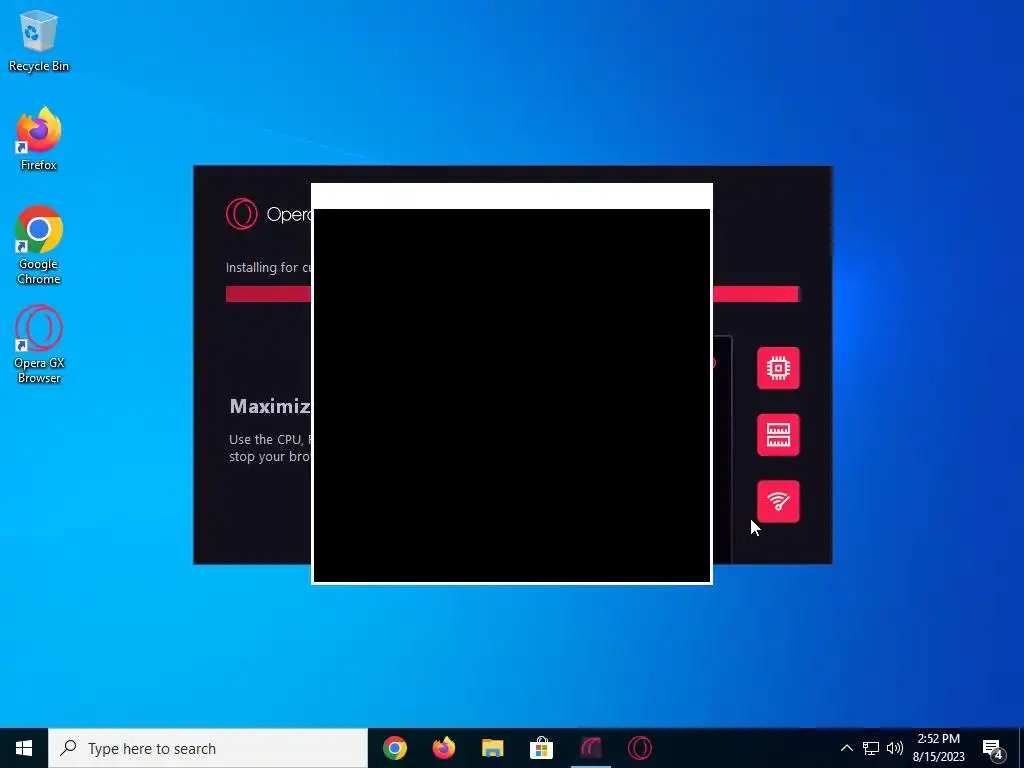This screenshot has height=768, width=1024.
Task: Click the Opera GX logo in installer
Action: click(x=242, y=214)
